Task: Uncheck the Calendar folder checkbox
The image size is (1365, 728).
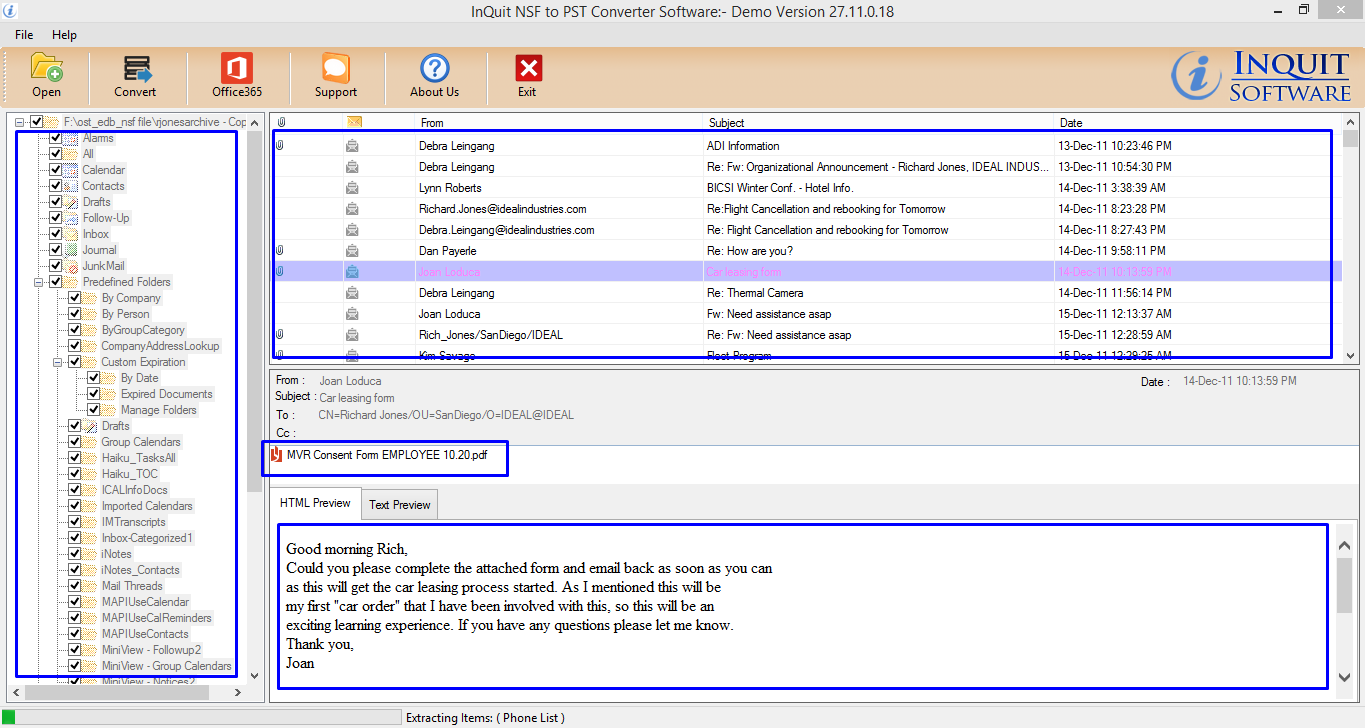Action: [x=56, y=170]
